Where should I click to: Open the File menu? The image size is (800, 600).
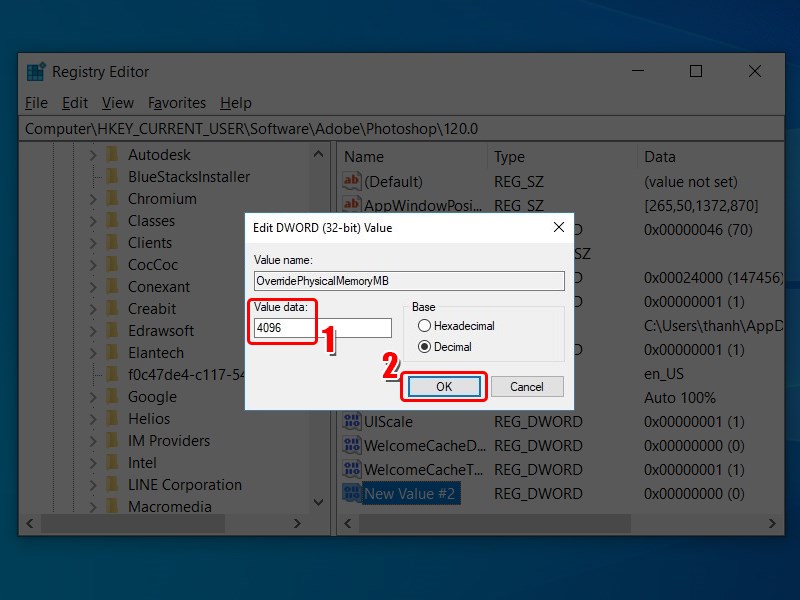(x=36, y=103)
